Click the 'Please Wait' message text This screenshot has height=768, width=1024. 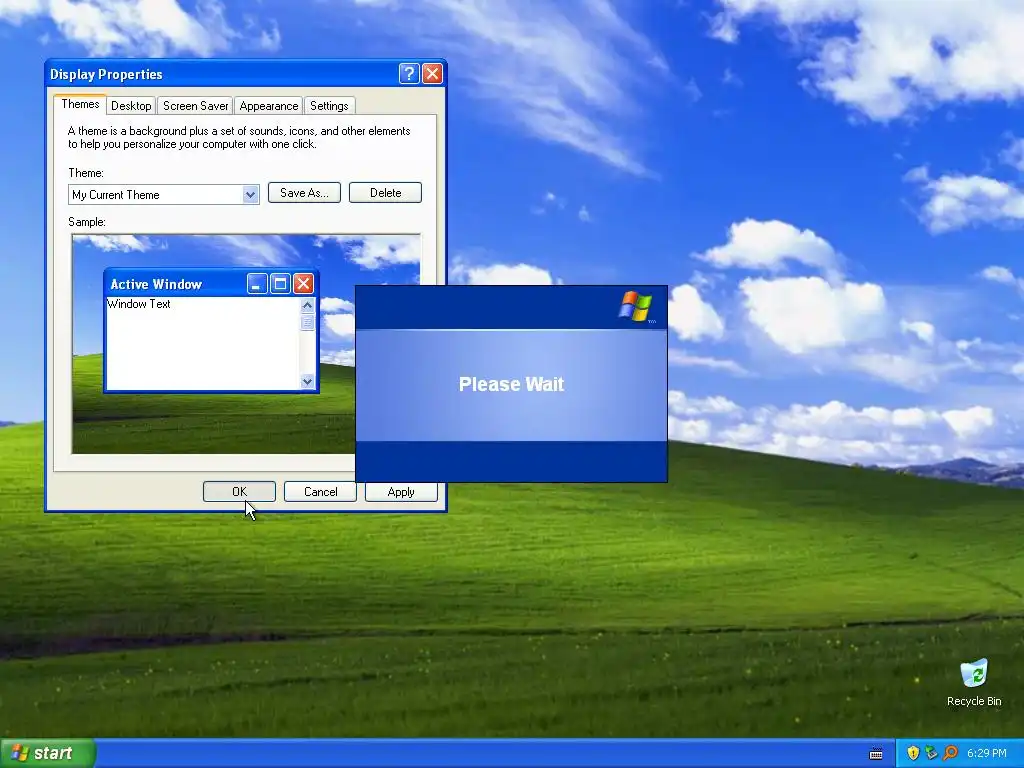[511, 384]
